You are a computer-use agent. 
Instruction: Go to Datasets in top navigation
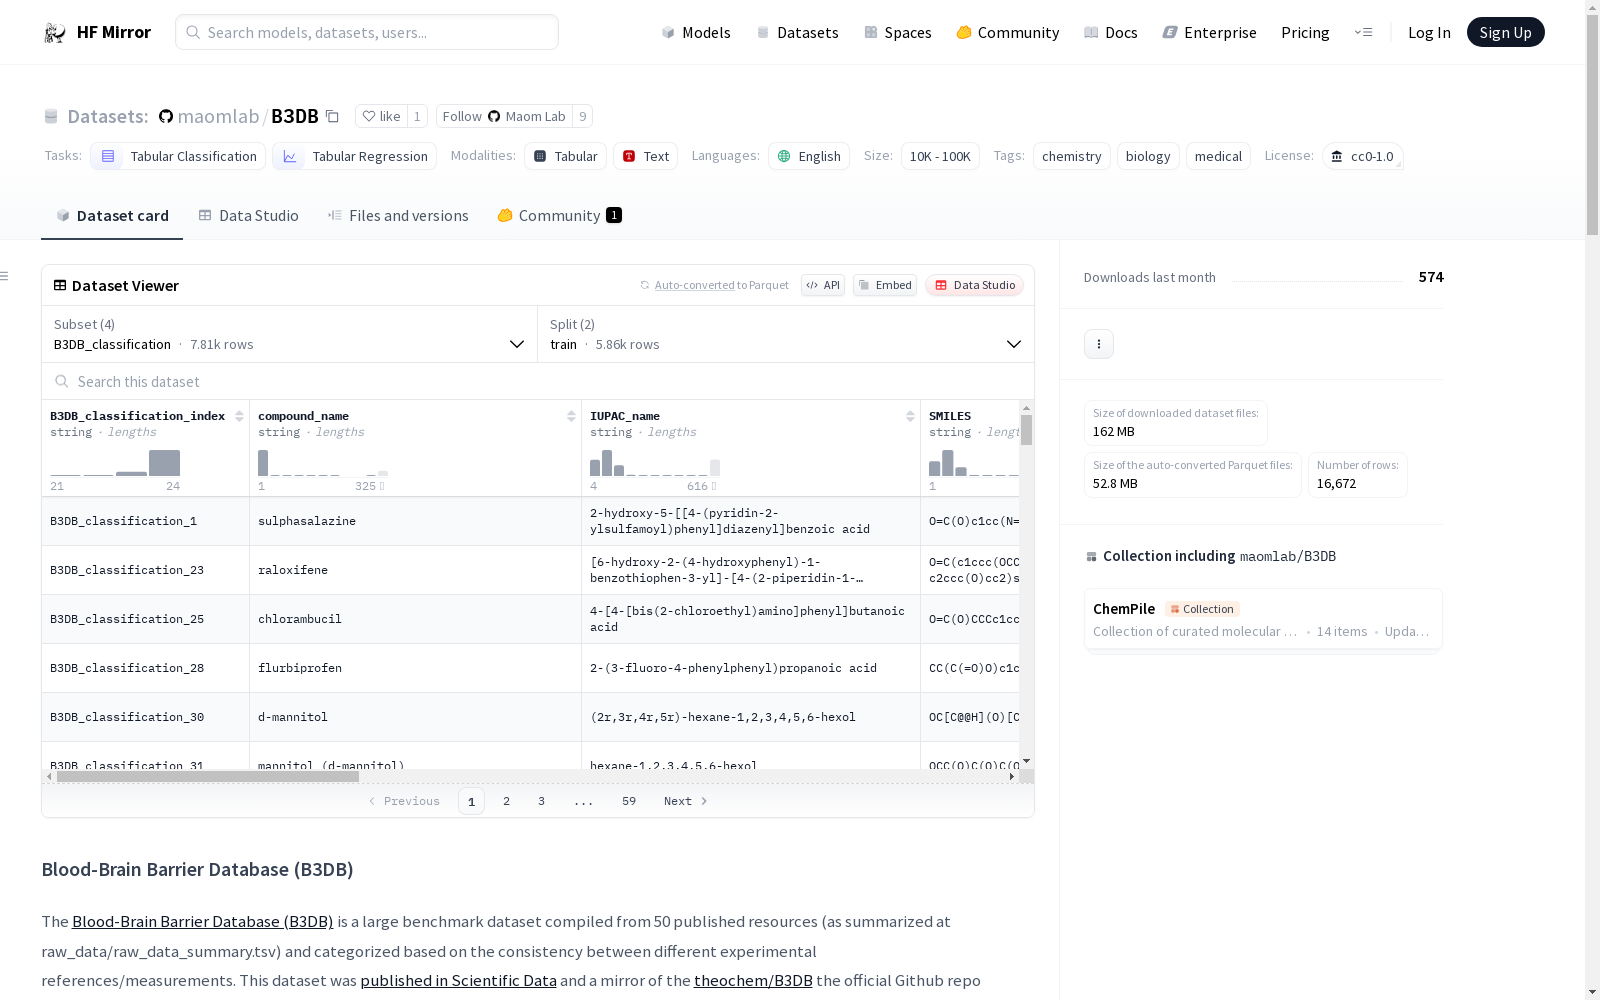point(797,33)
